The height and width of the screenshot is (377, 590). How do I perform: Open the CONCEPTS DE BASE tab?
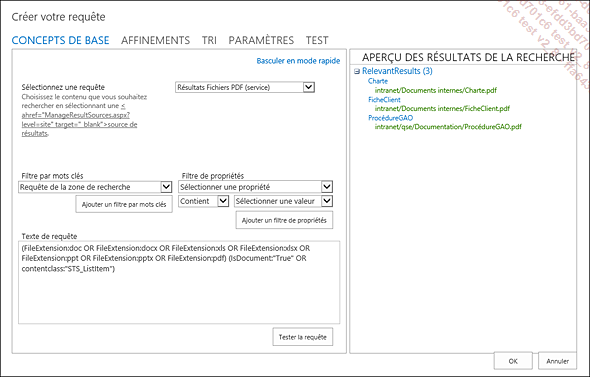click(60, 40)
